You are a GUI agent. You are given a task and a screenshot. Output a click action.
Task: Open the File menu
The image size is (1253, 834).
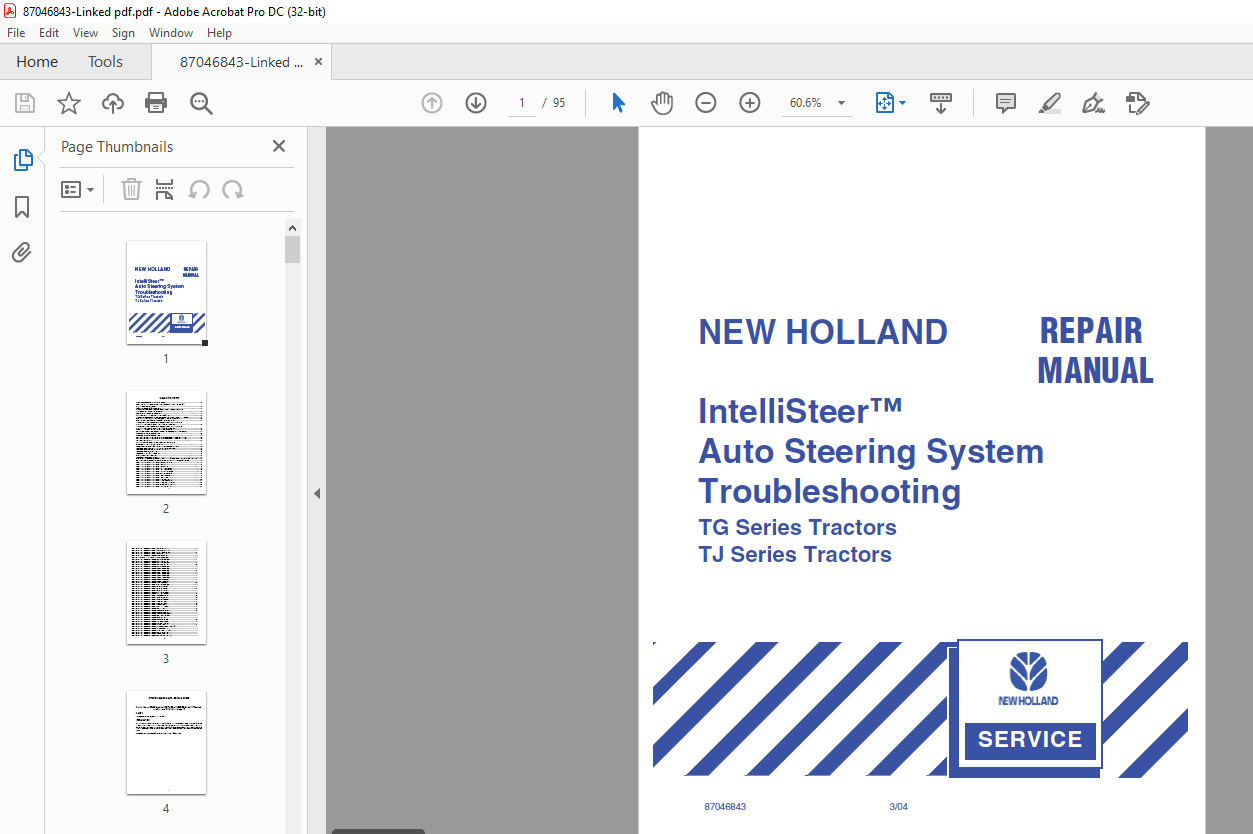click(x=16, y=33)
